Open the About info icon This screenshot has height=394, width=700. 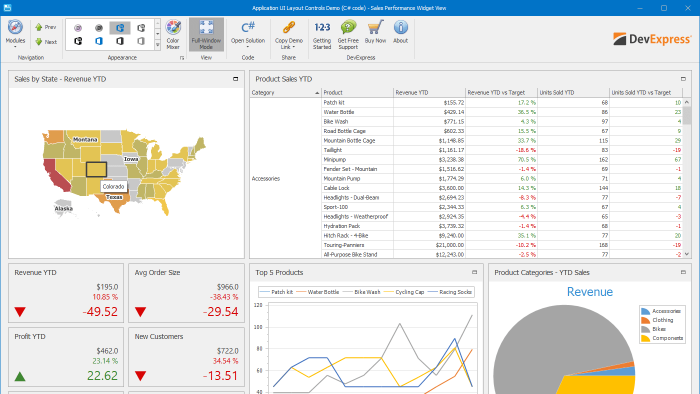pyautogui.click(x=400, y=28)
